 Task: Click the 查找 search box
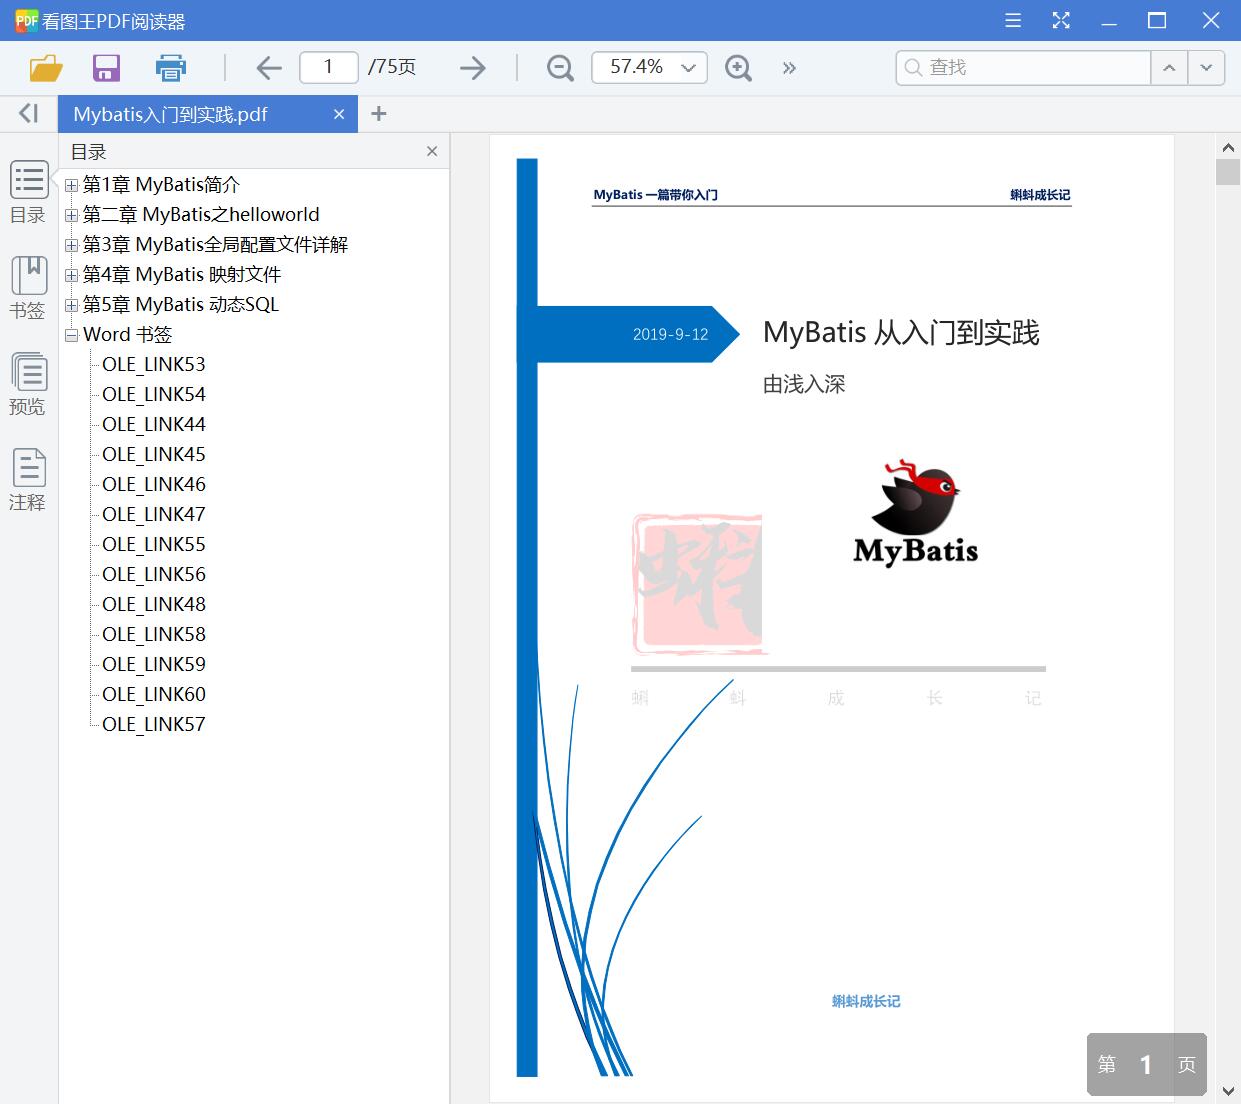[1023, 67]
